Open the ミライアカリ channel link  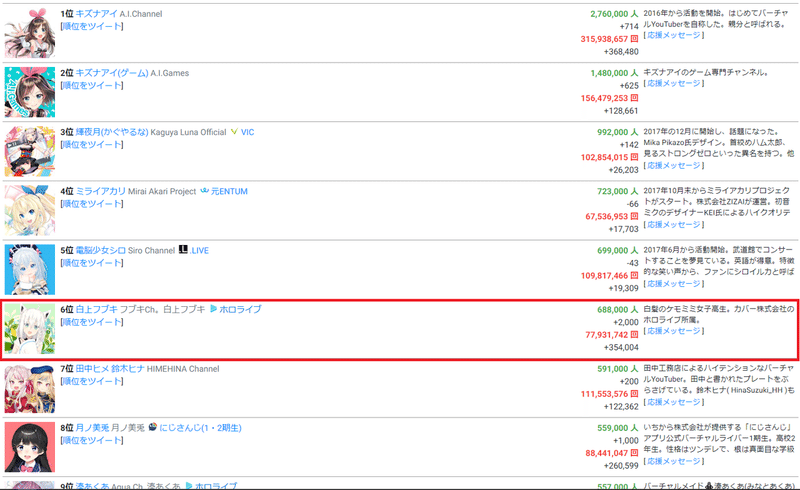click(101, 191)
